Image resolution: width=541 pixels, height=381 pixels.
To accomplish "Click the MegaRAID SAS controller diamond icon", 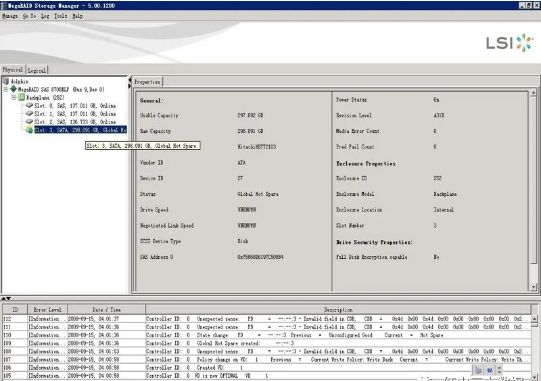I will point(13,89).
